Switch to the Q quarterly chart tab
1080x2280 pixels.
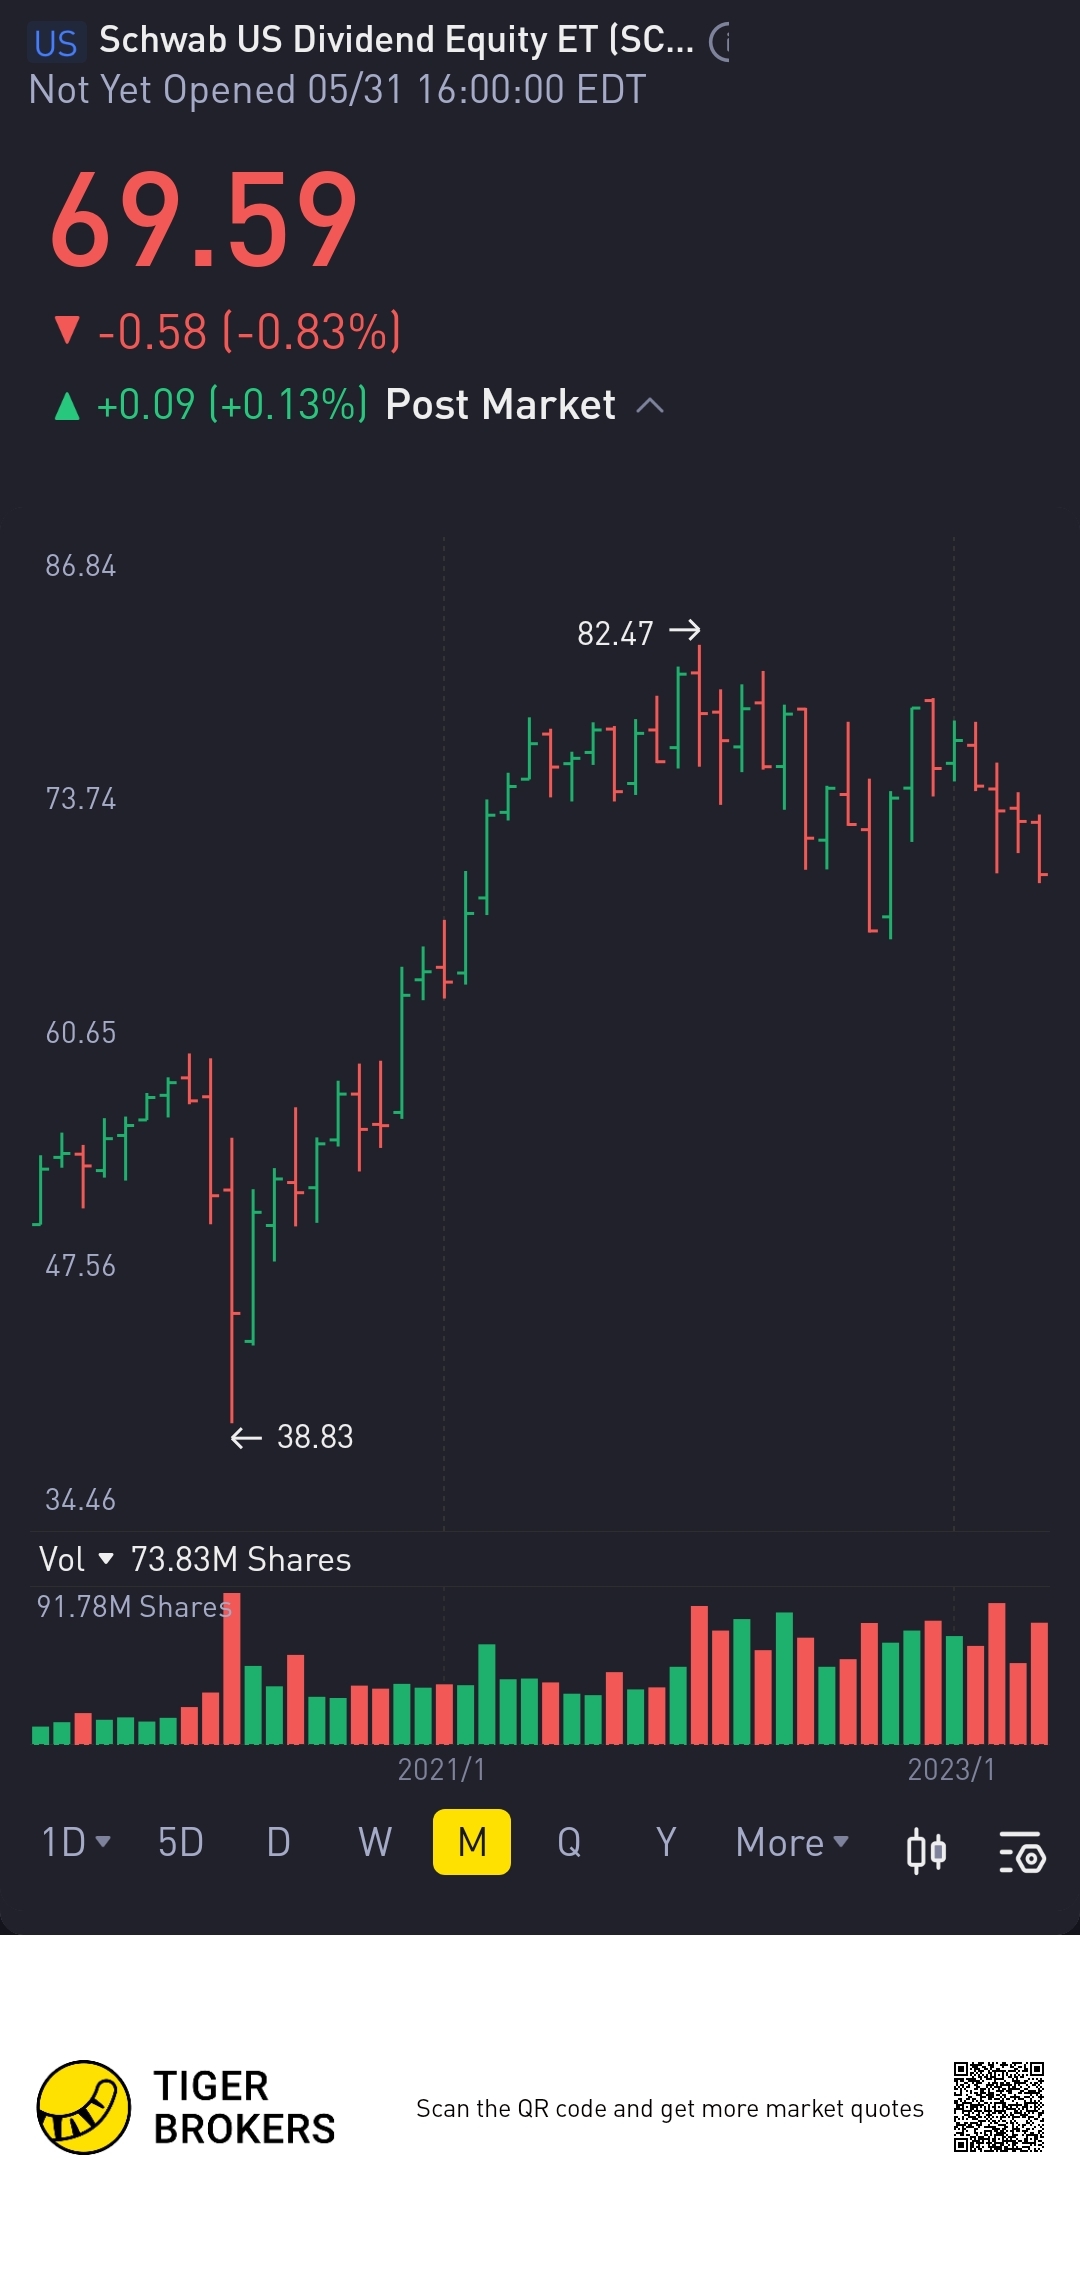click(569, 1842)
